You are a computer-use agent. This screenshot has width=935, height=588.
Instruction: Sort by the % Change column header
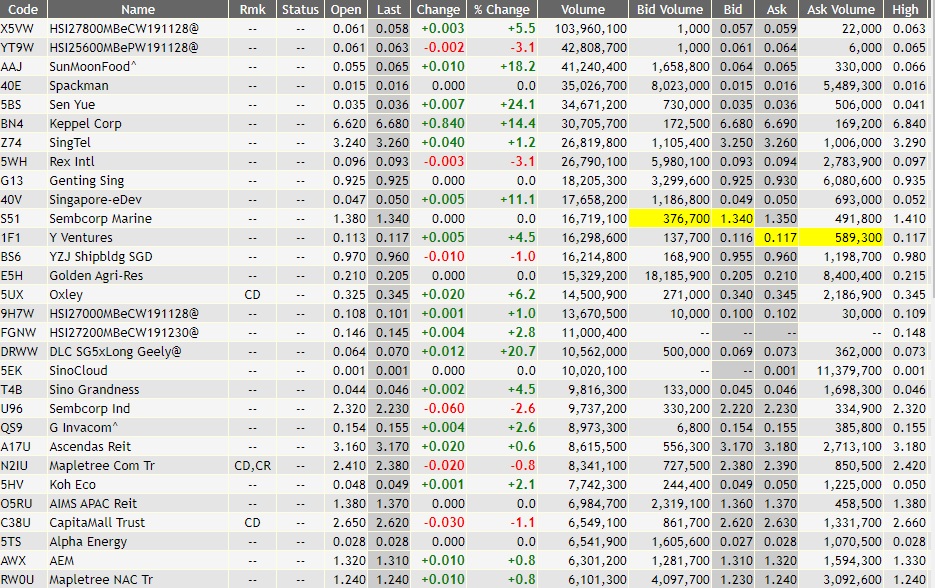pos(502,9)
